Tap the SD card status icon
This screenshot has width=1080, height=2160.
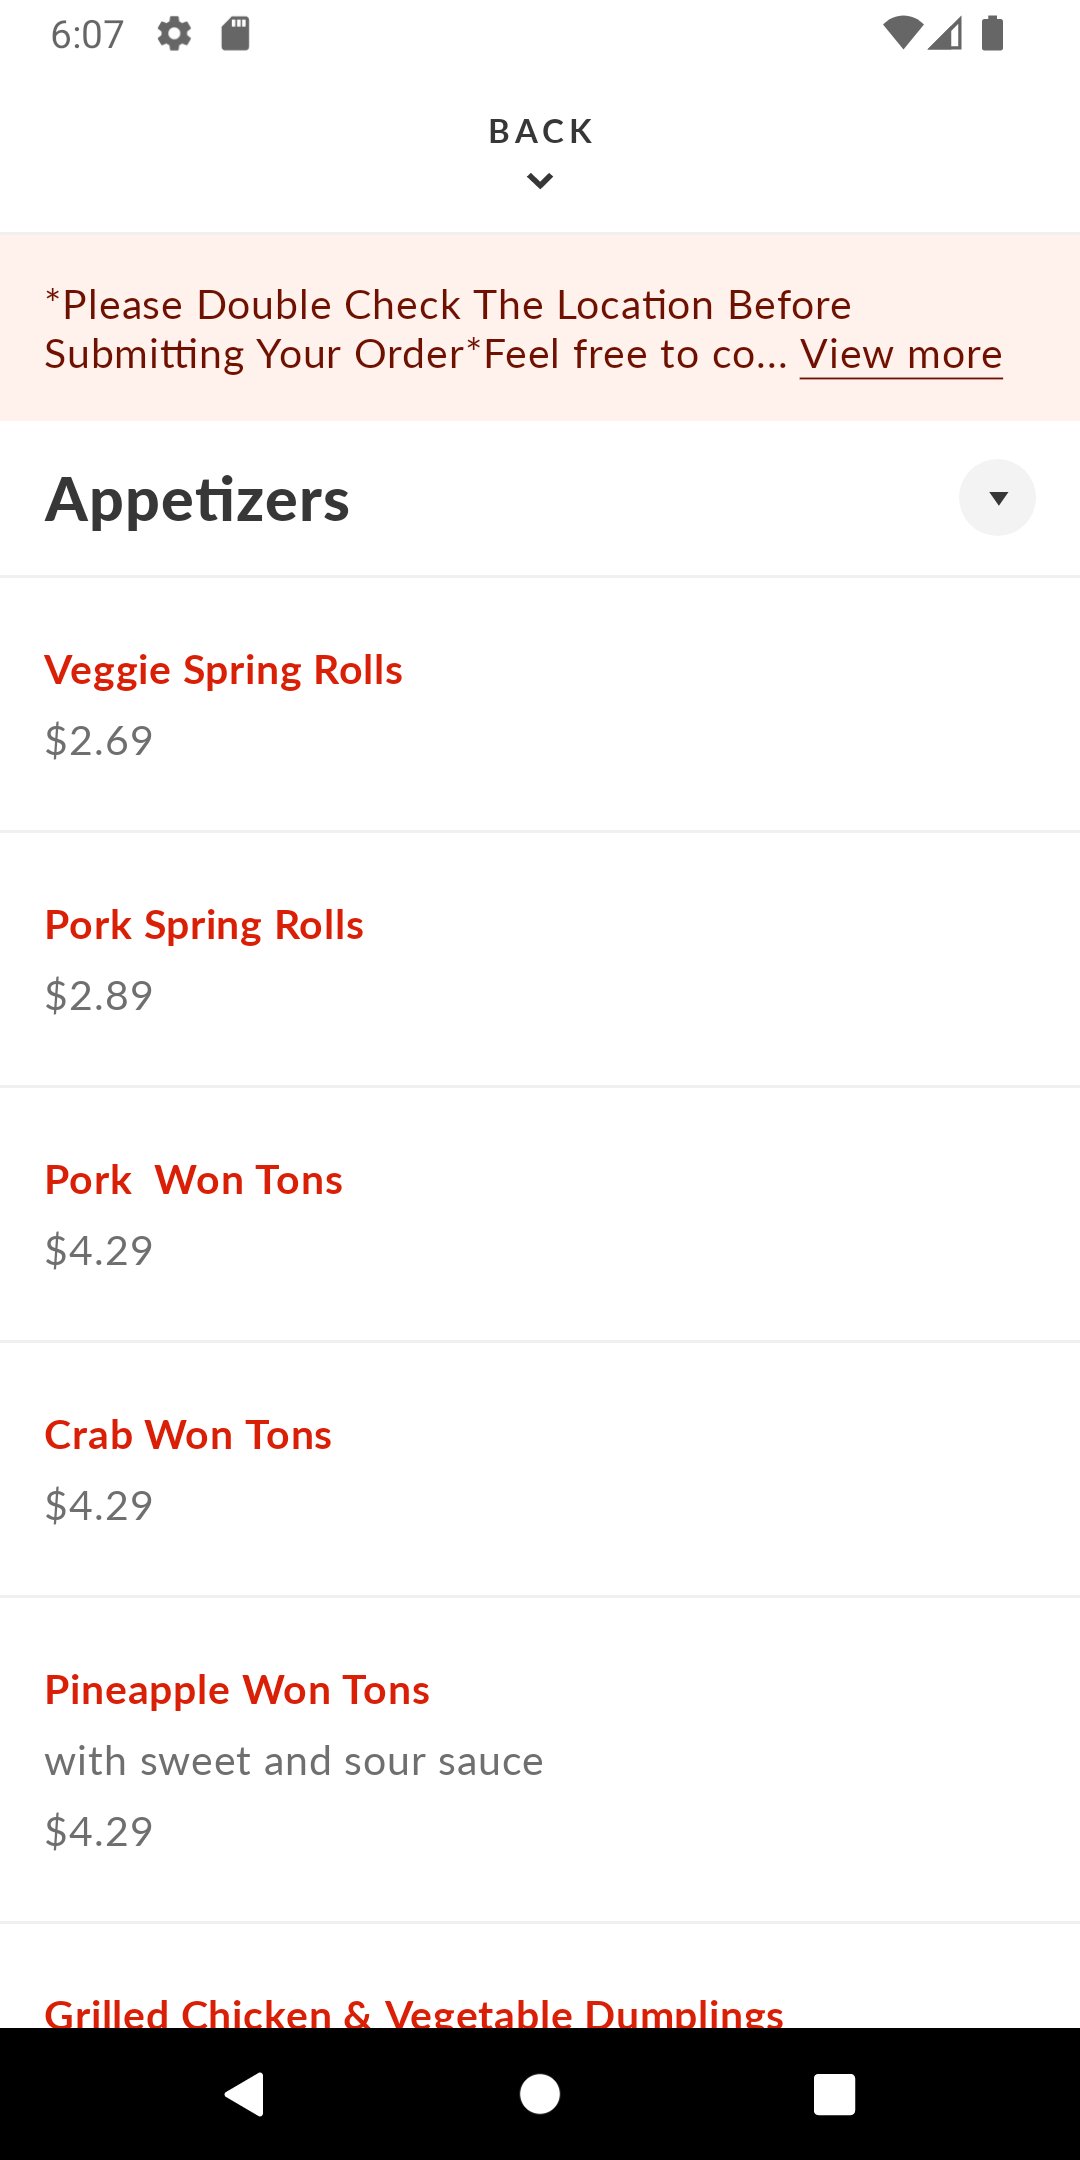235,34
